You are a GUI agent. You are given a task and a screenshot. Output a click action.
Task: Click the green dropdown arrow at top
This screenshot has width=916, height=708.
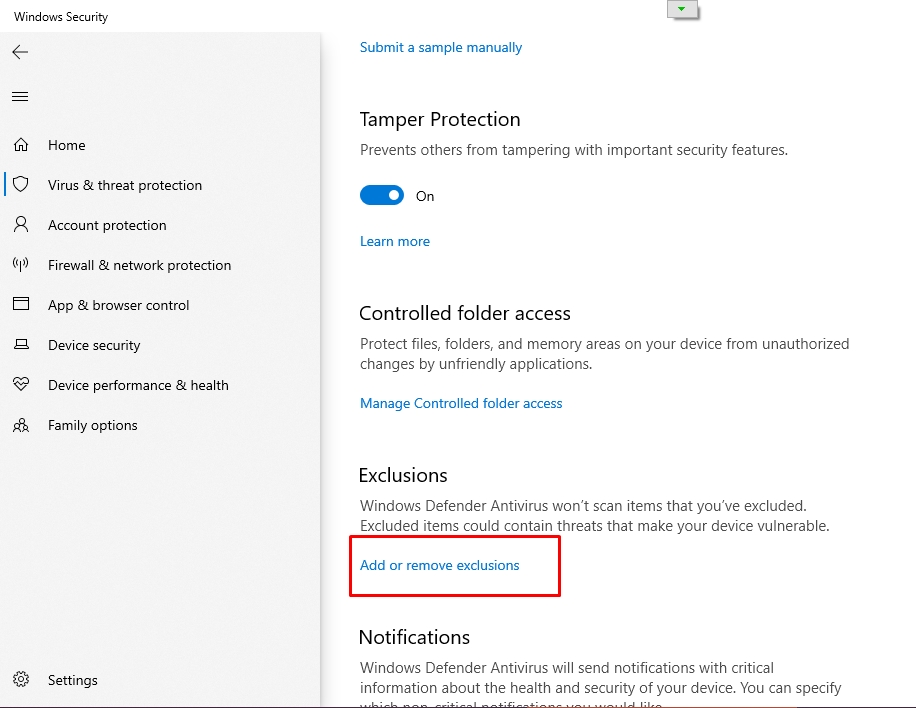pos(681,9)
